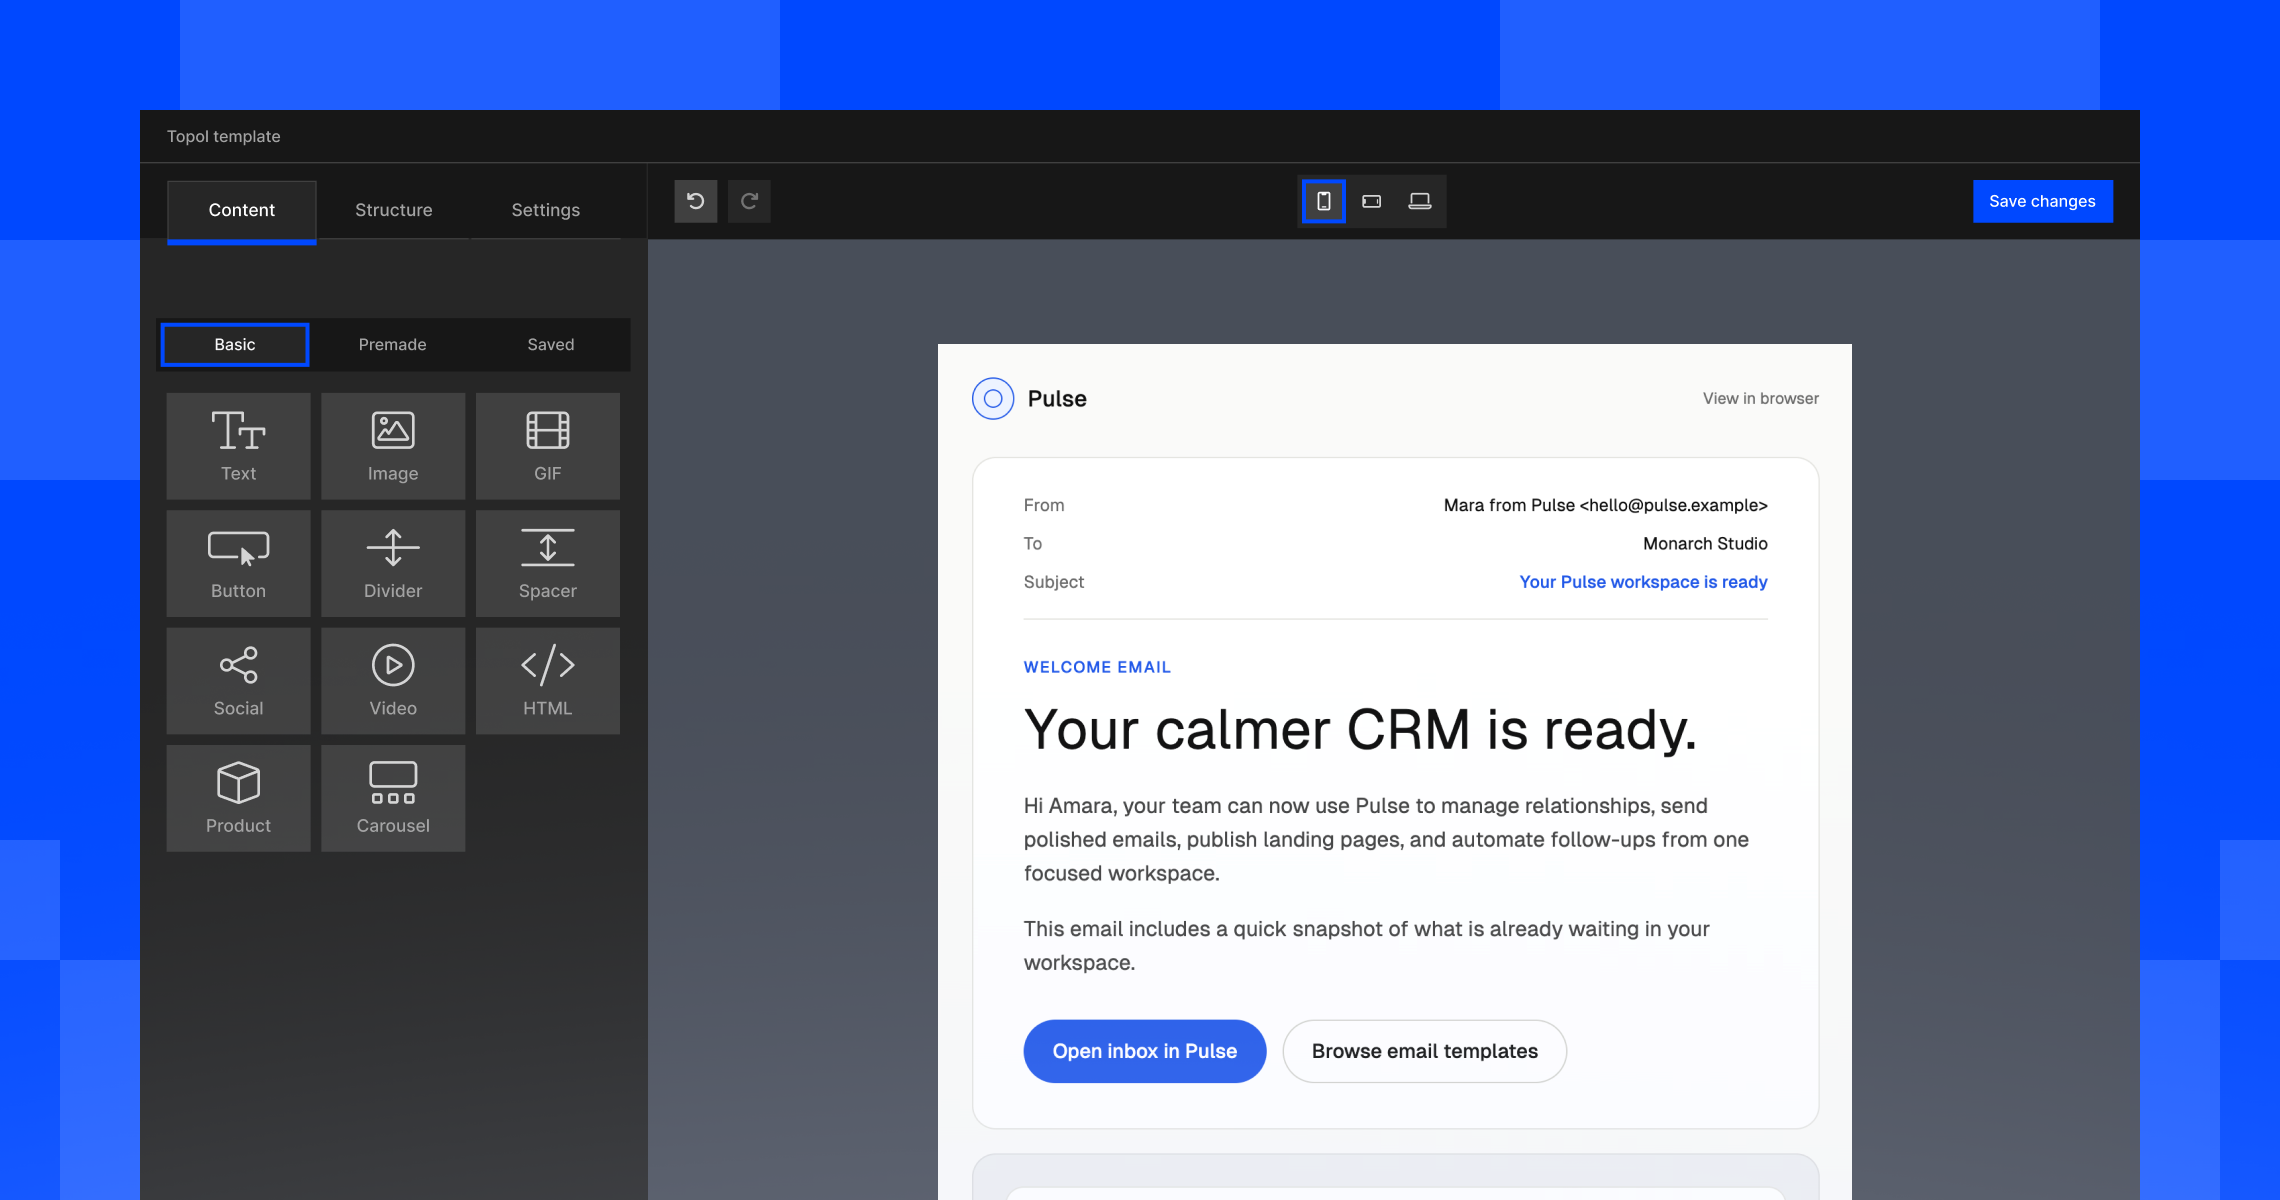The image size is (2280, 1200).
Task: Undo the last change
Action: [x=696, y=201]
